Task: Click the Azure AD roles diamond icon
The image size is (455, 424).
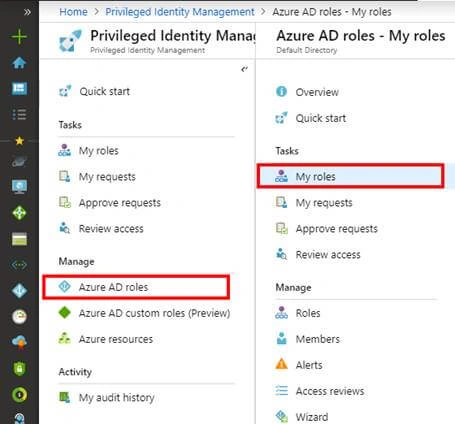Action: (65, 286)
